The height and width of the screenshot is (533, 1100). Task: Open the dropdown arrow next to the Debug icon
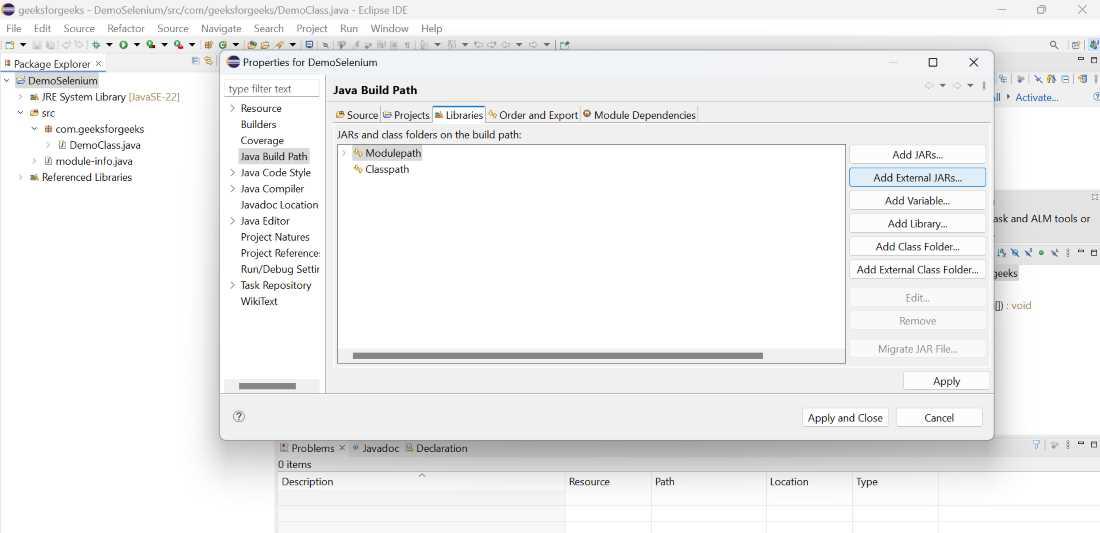(x=109, y=45)
